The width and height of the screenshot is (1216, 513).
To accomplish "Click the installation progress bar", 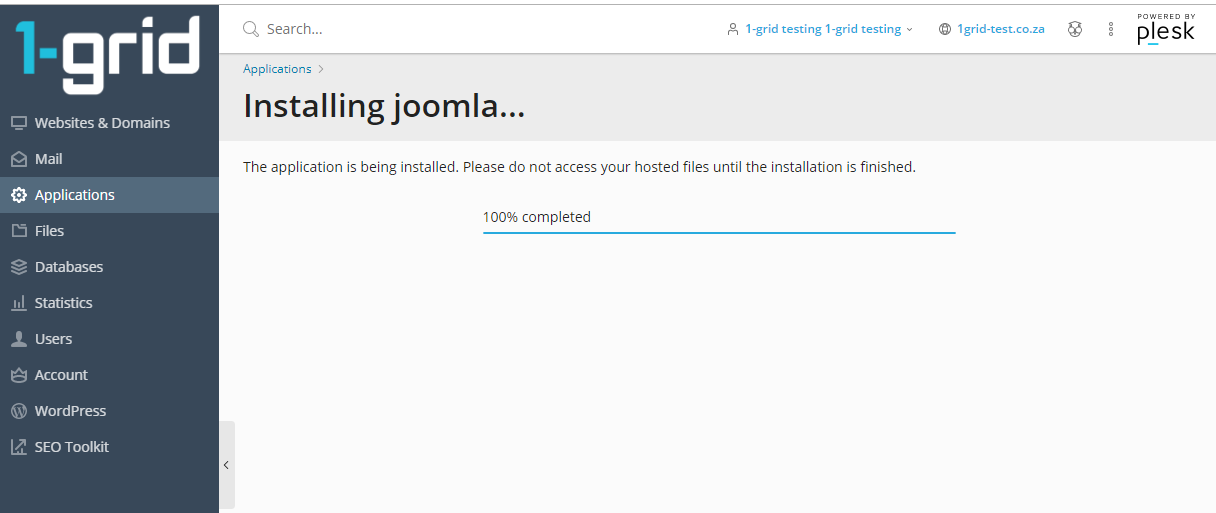I will coord(719,232).
